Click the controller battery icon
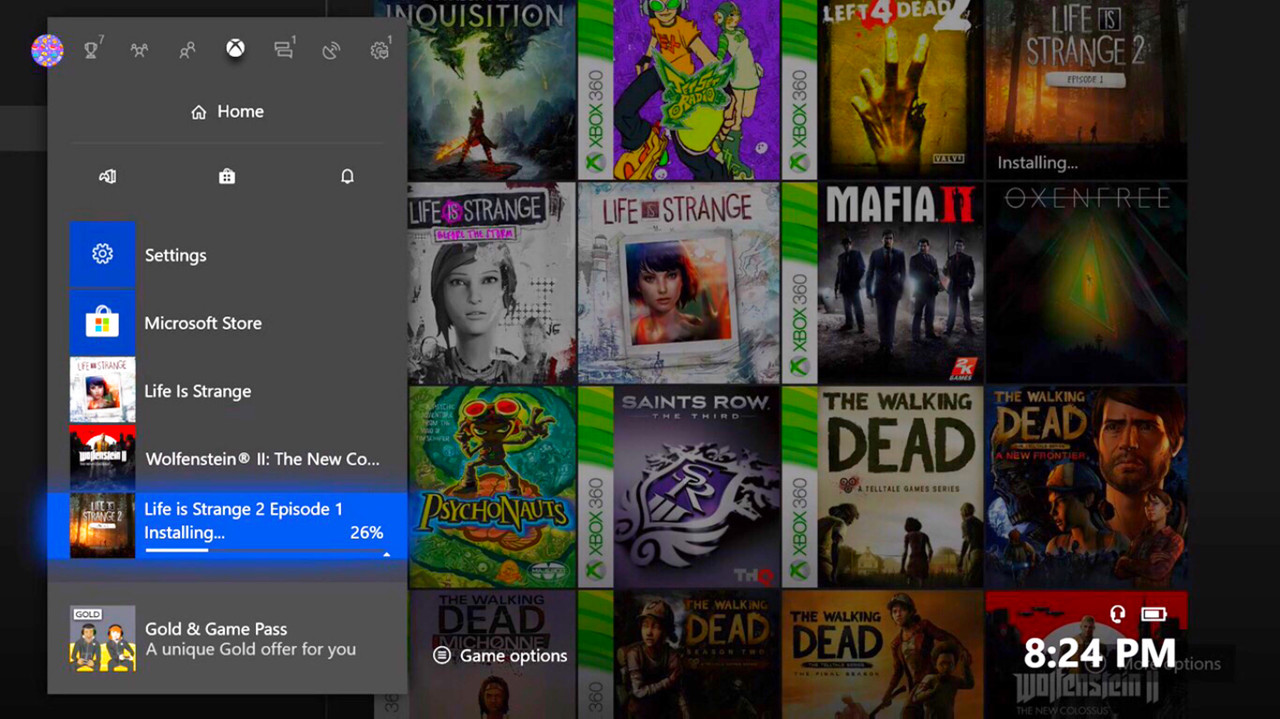 coord(1154,613)
